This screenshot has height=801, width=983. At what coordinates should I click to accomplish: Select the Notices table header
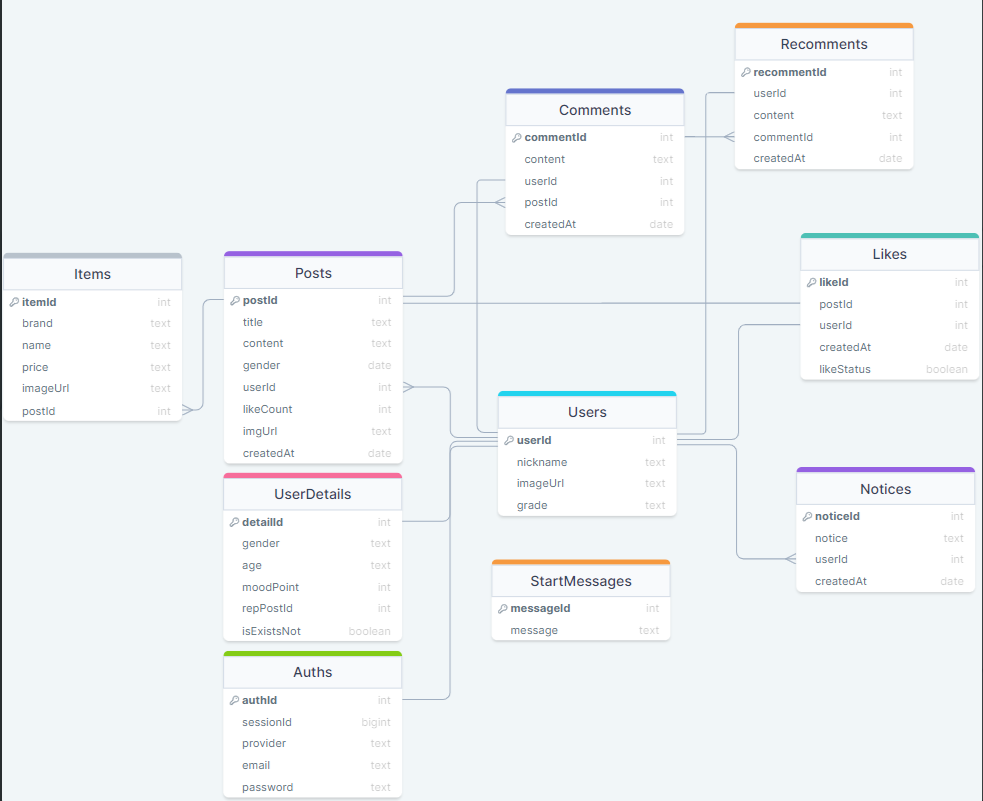[x=886, y=489]
